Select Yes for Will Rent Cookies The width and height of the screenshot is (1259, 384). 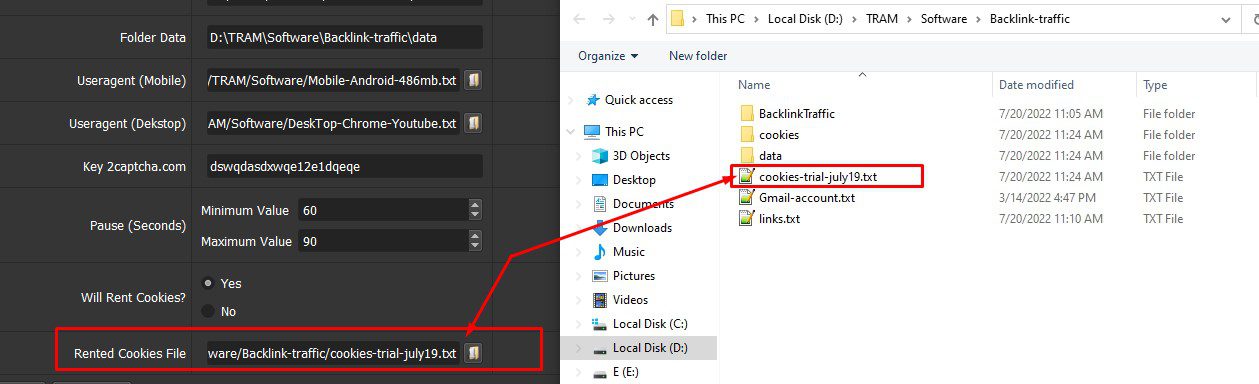click(x=208, y=283)
